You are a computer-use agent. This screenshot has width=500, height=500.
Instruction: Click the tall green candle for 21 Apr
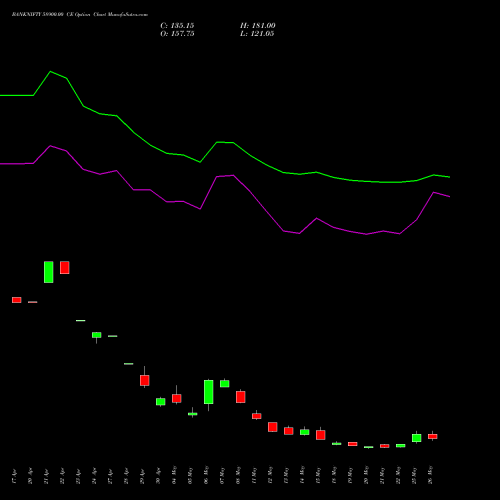(49, 272)
